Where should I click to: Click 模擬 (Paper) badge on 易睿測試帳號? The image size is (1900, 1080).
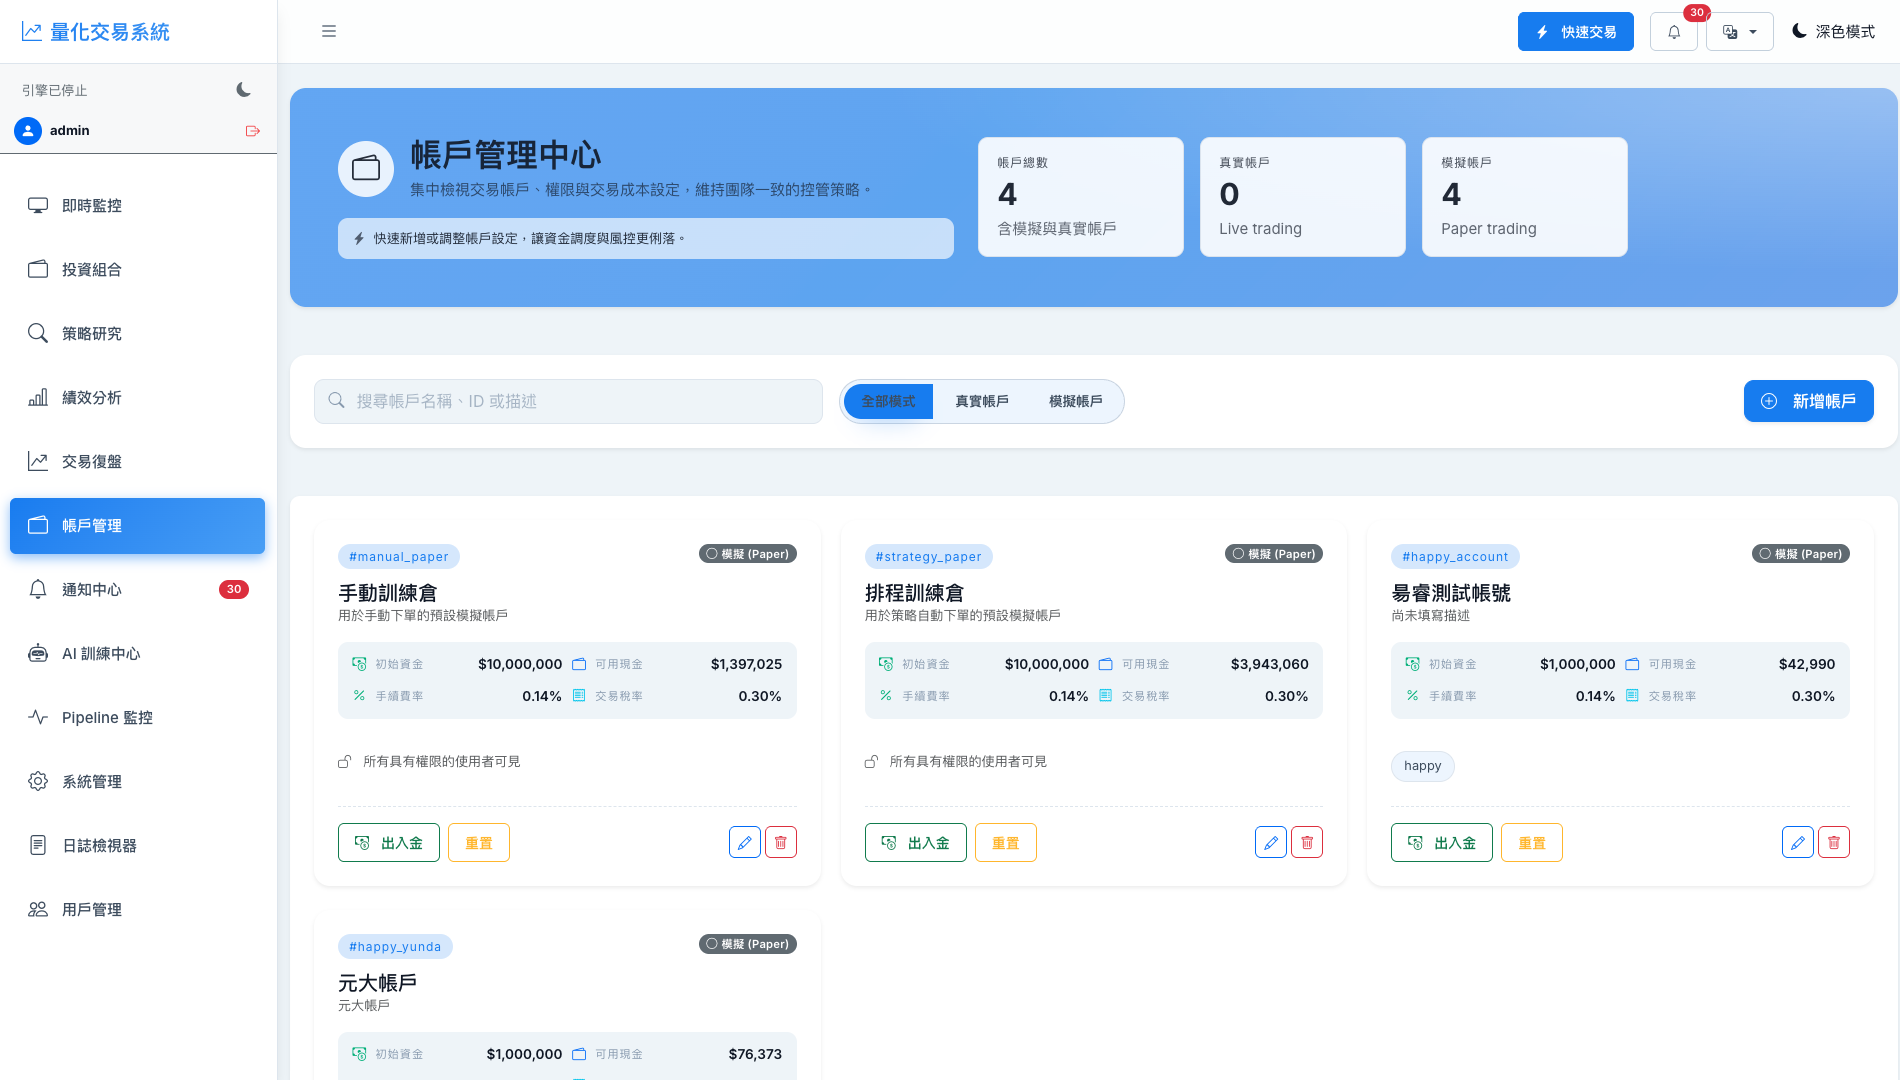click(x=1801, y=554)
